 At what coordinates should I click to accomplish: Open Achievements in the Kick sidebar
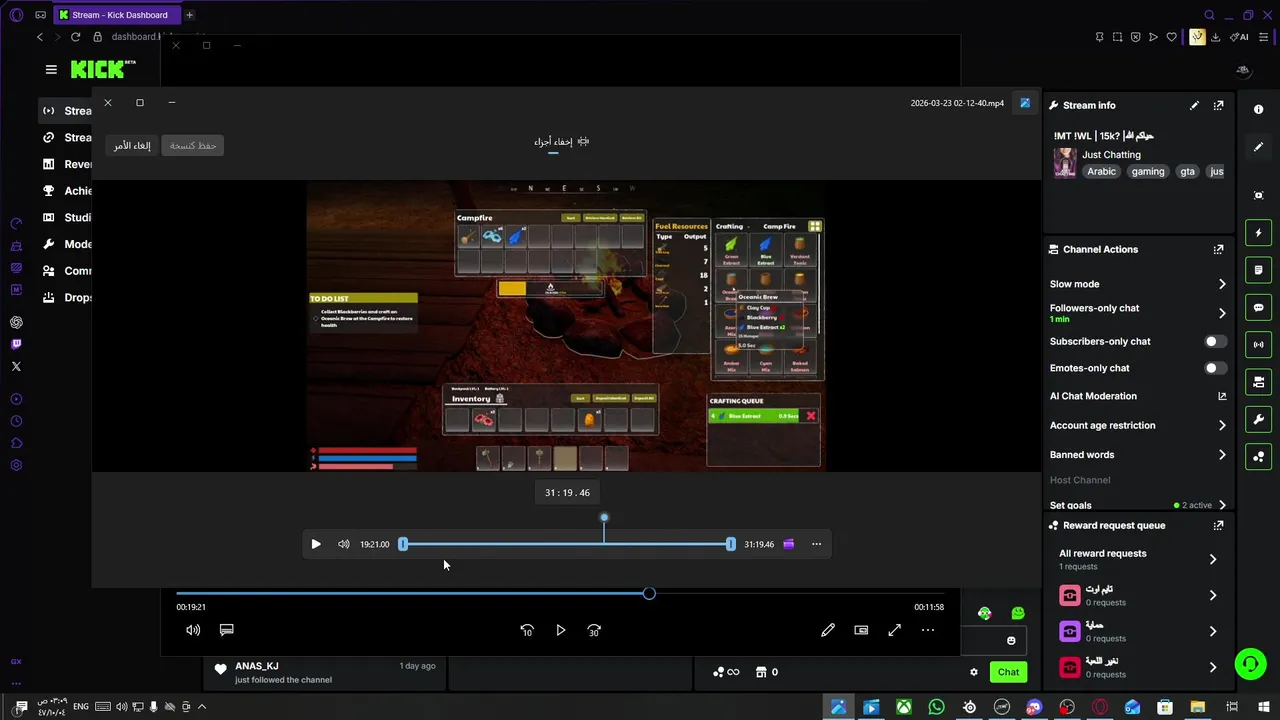[x=66, y=191]
